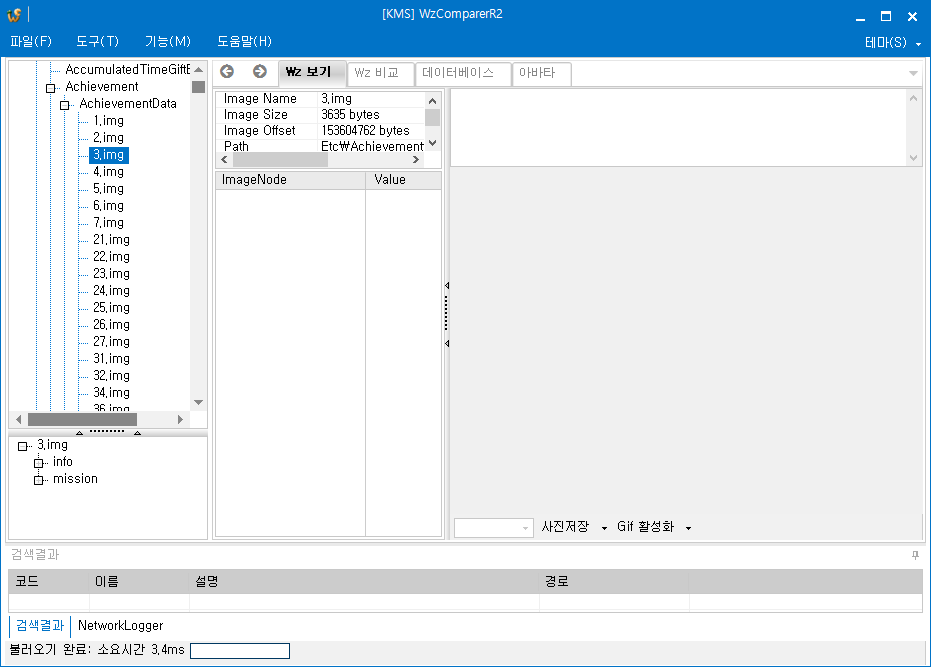Open the 기능(M) menu
The image size is (931, 667).
169,41
